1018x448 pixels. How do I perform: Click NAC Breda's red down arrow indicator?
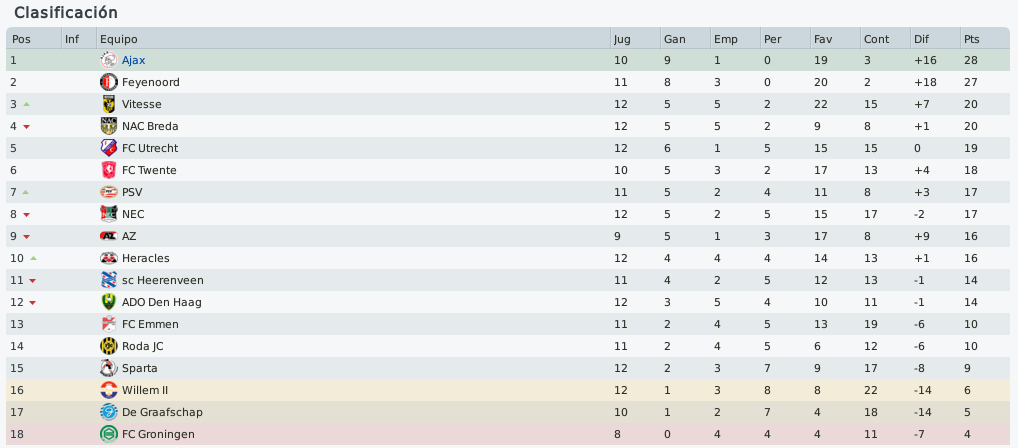pos(27,127)
